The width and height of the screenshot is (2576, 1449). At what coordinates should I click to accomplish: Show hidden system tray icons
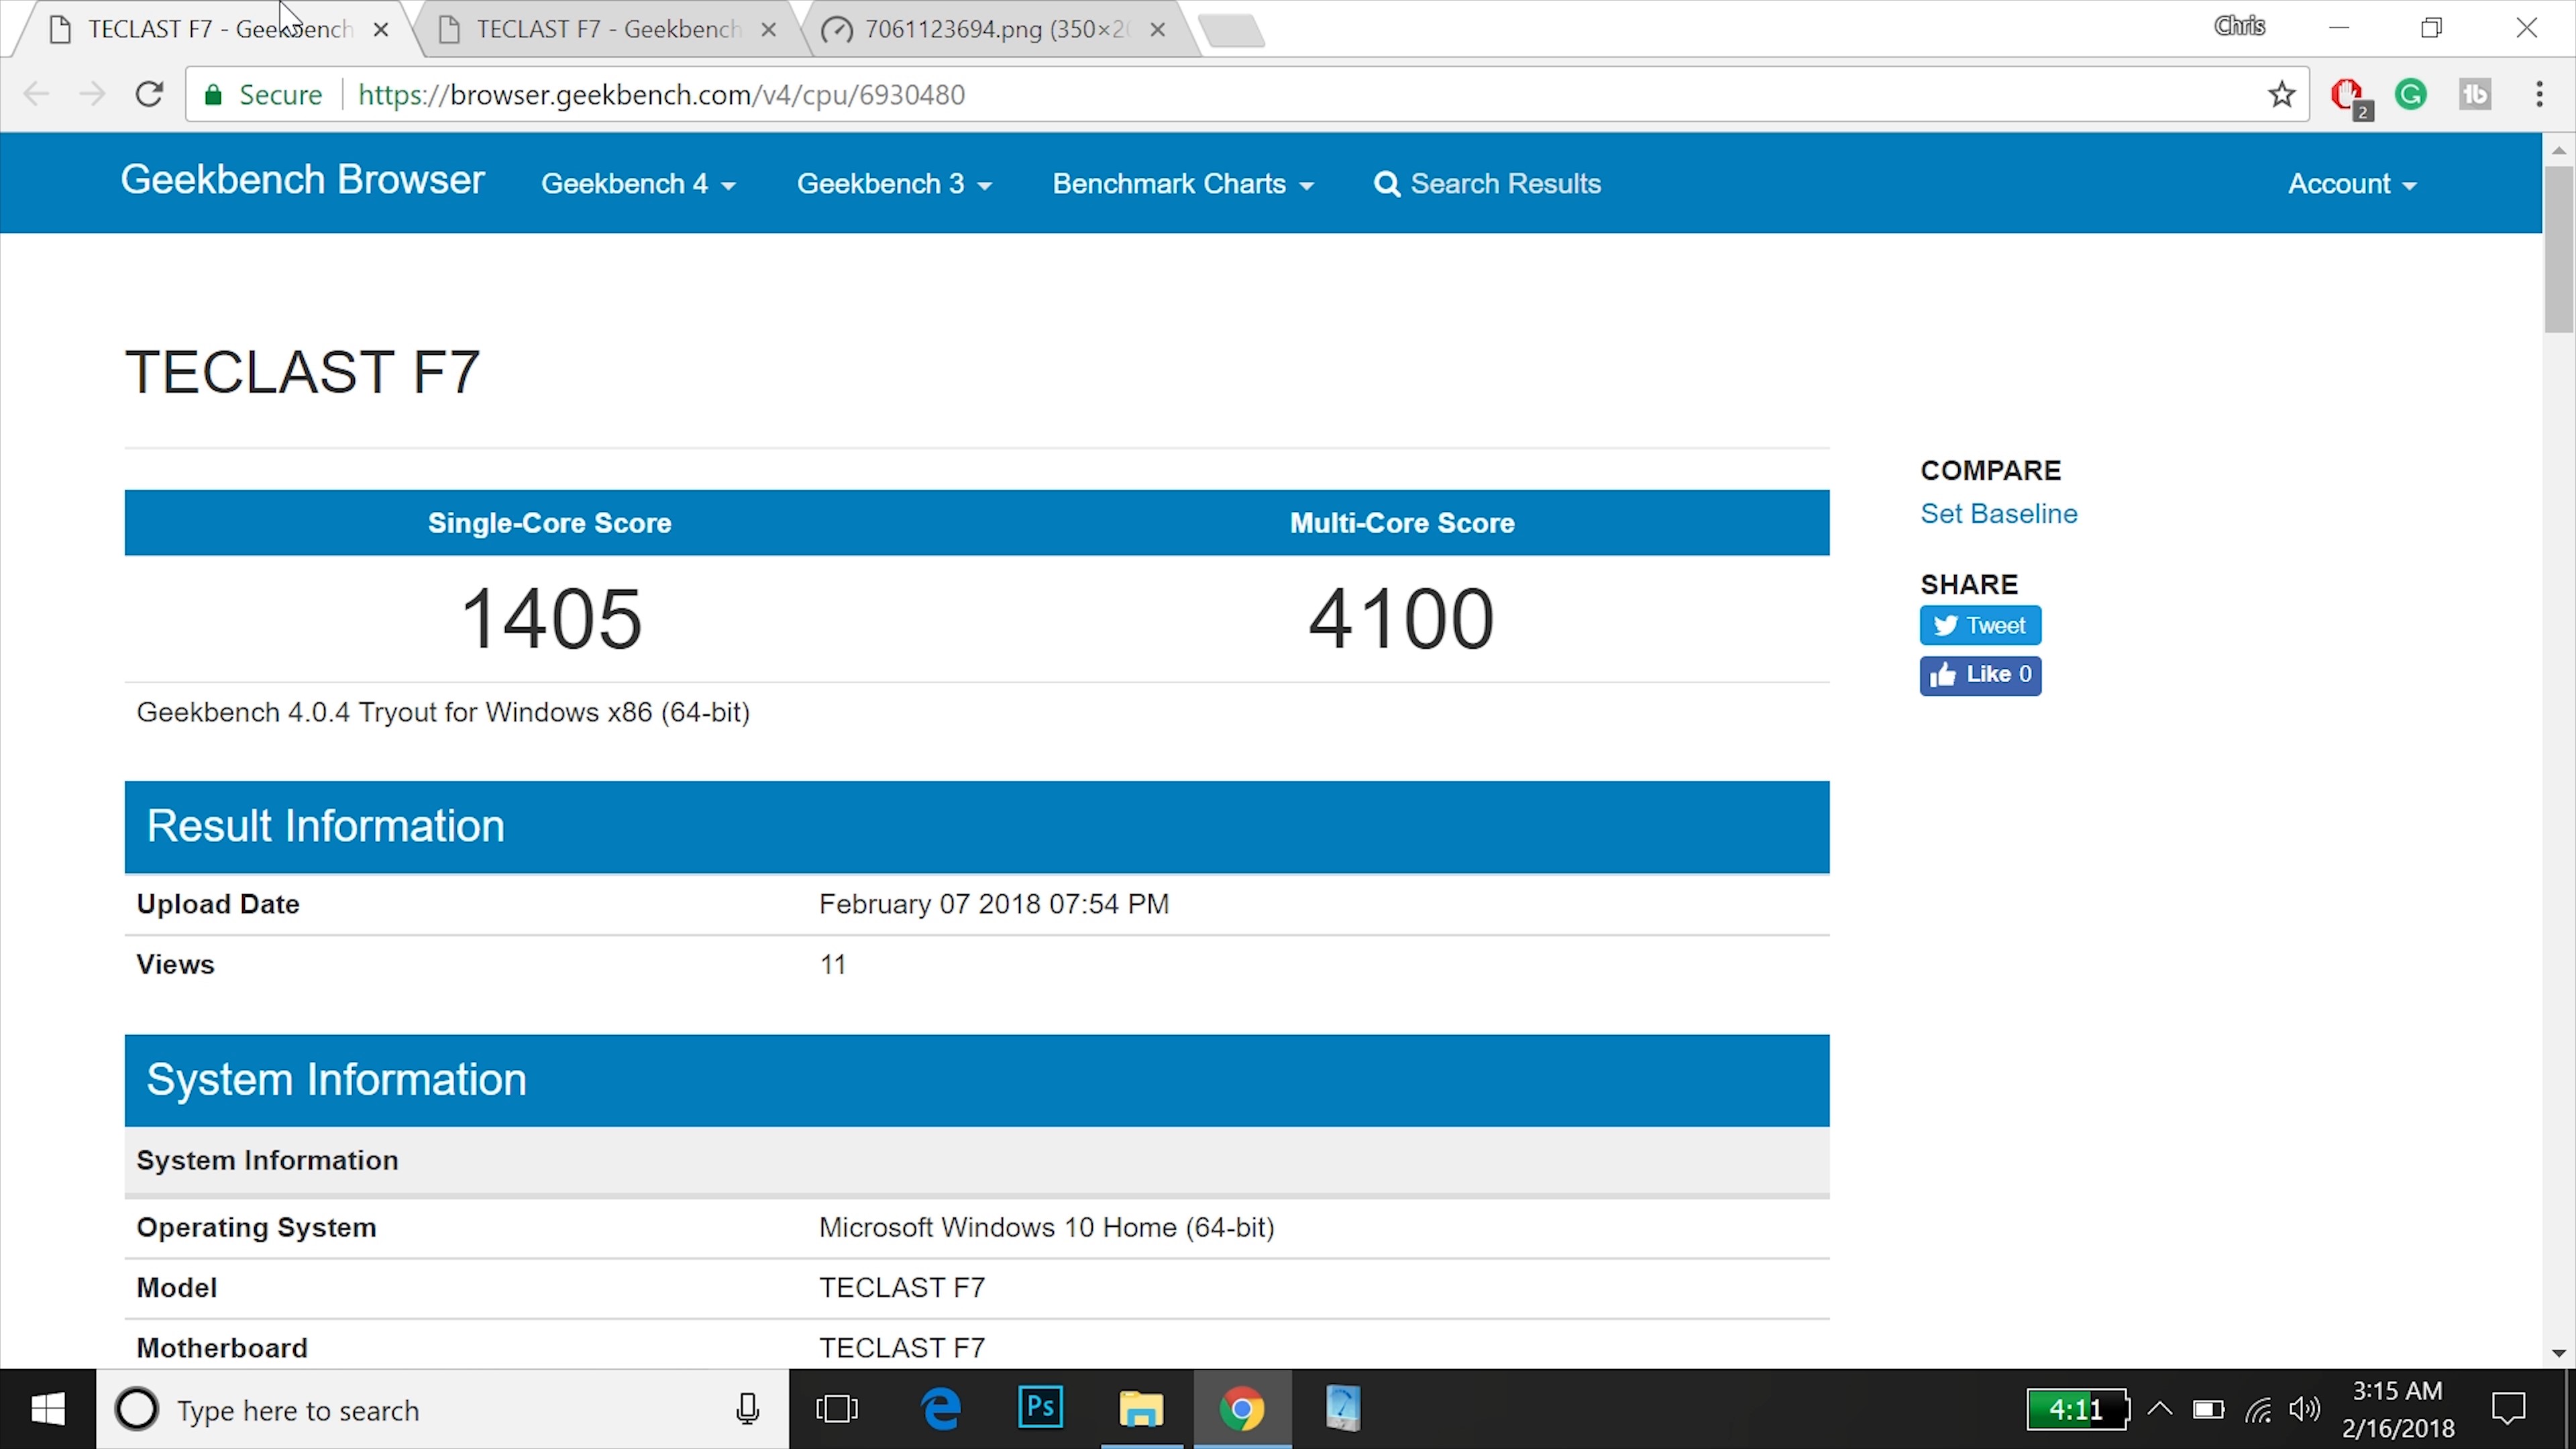coord(2160,1409)
